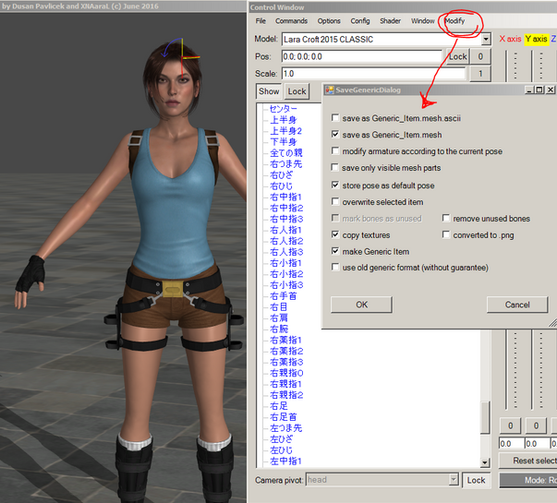Select the 右手首 bone in list
Viewport: 557px width, 503px height.
click(x=283, y=296)
